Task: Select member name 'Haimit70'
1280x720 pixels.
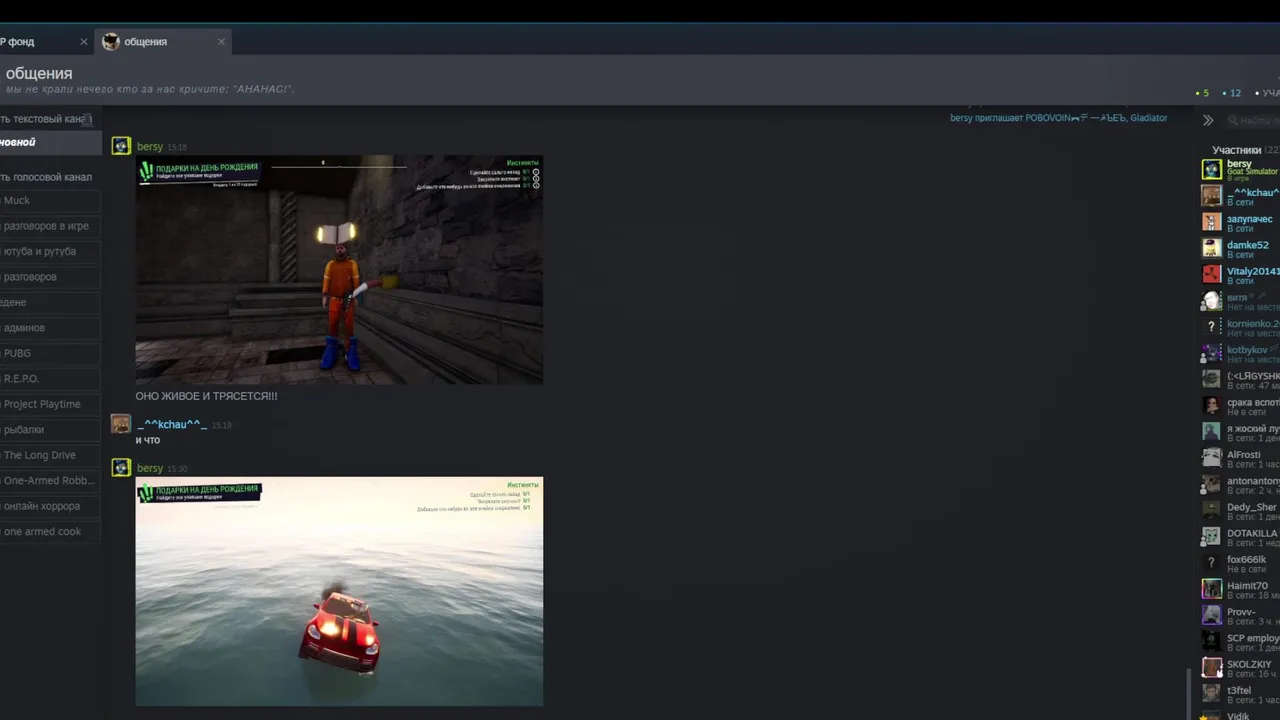Action: coord(1247,586)
